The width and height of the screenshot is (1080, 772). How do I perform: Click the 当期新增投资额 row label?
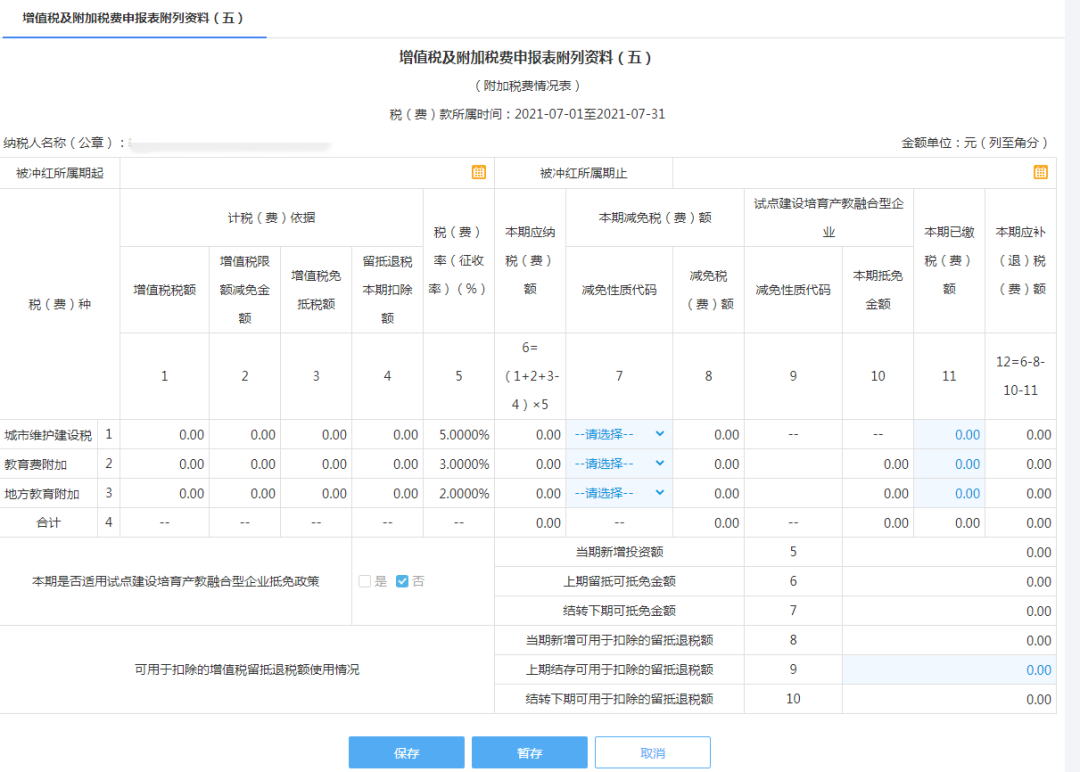click(619, 552)
